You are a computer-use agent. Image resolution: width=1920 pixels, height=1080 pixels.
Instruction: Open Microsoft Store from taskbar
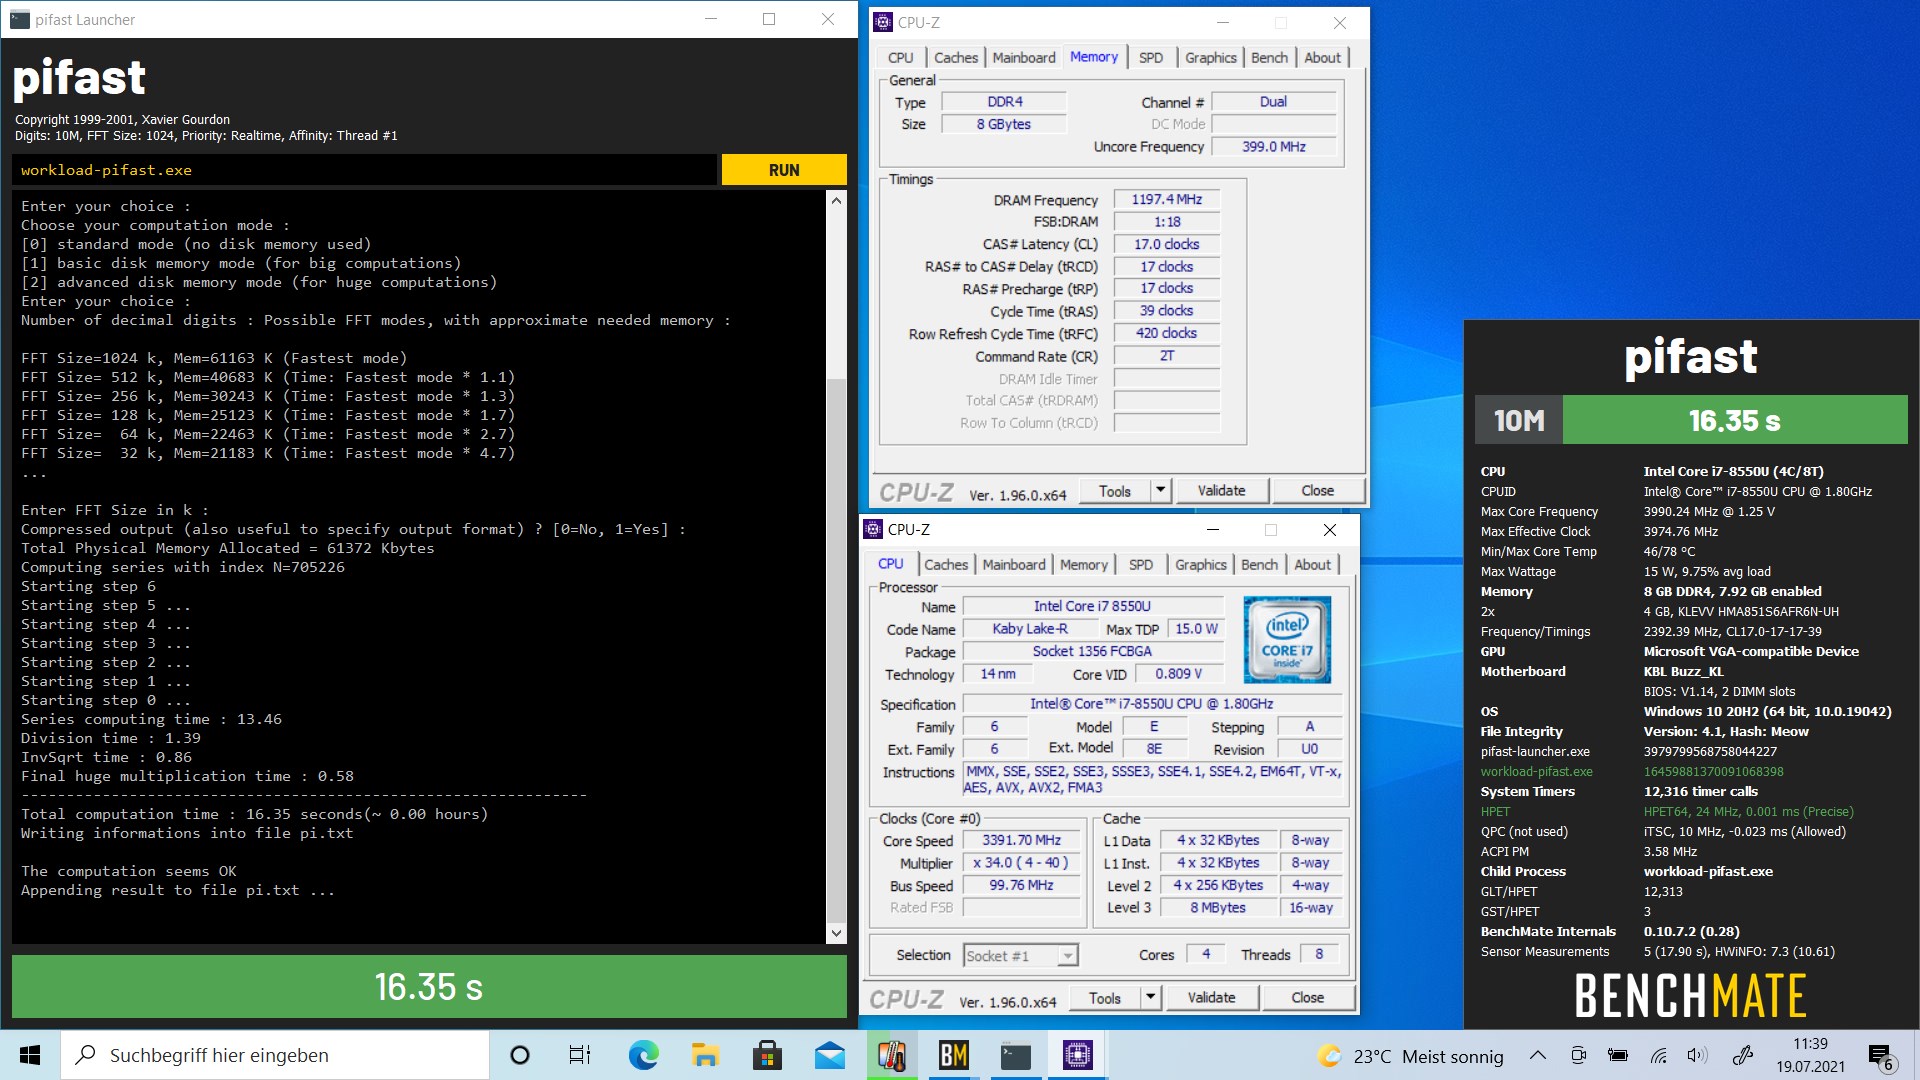coord(767,1055)
